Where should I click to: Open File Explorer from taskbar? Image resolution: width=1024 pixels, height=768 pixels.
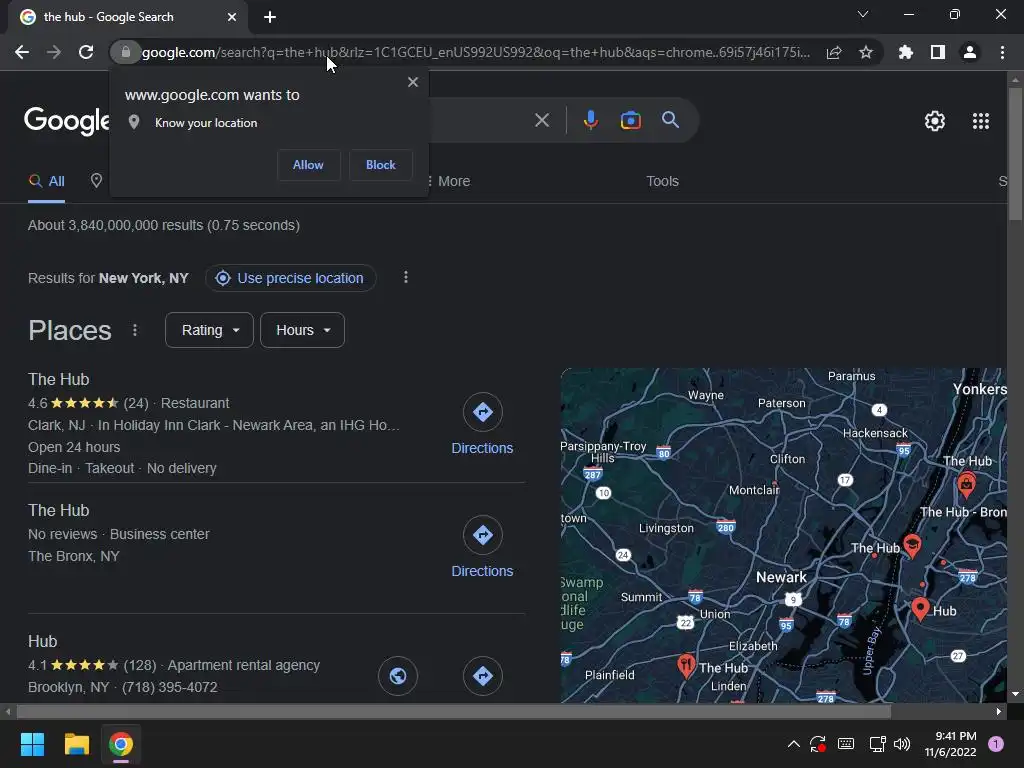click(76, 744)
